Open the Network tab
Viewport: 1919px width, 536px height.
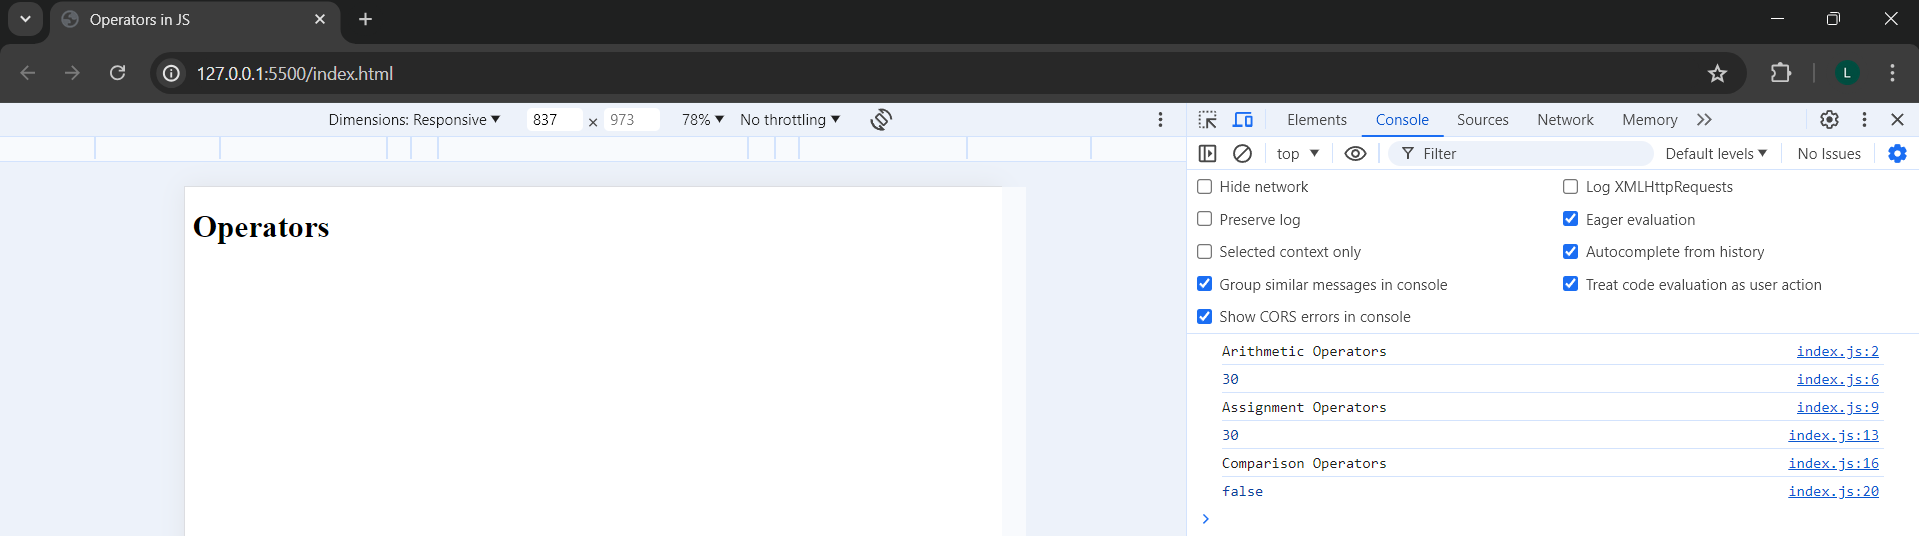point(1565,120)
